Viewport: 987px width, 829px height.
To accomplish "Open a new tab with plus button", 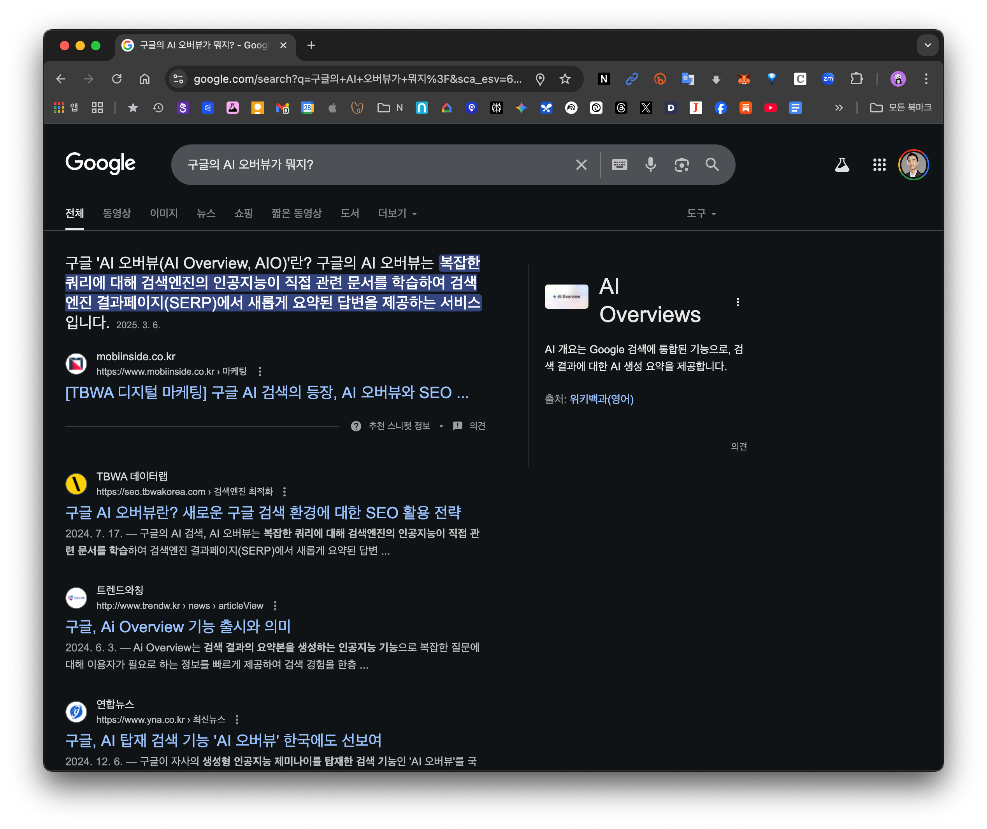I will click(x=311, y=45).
